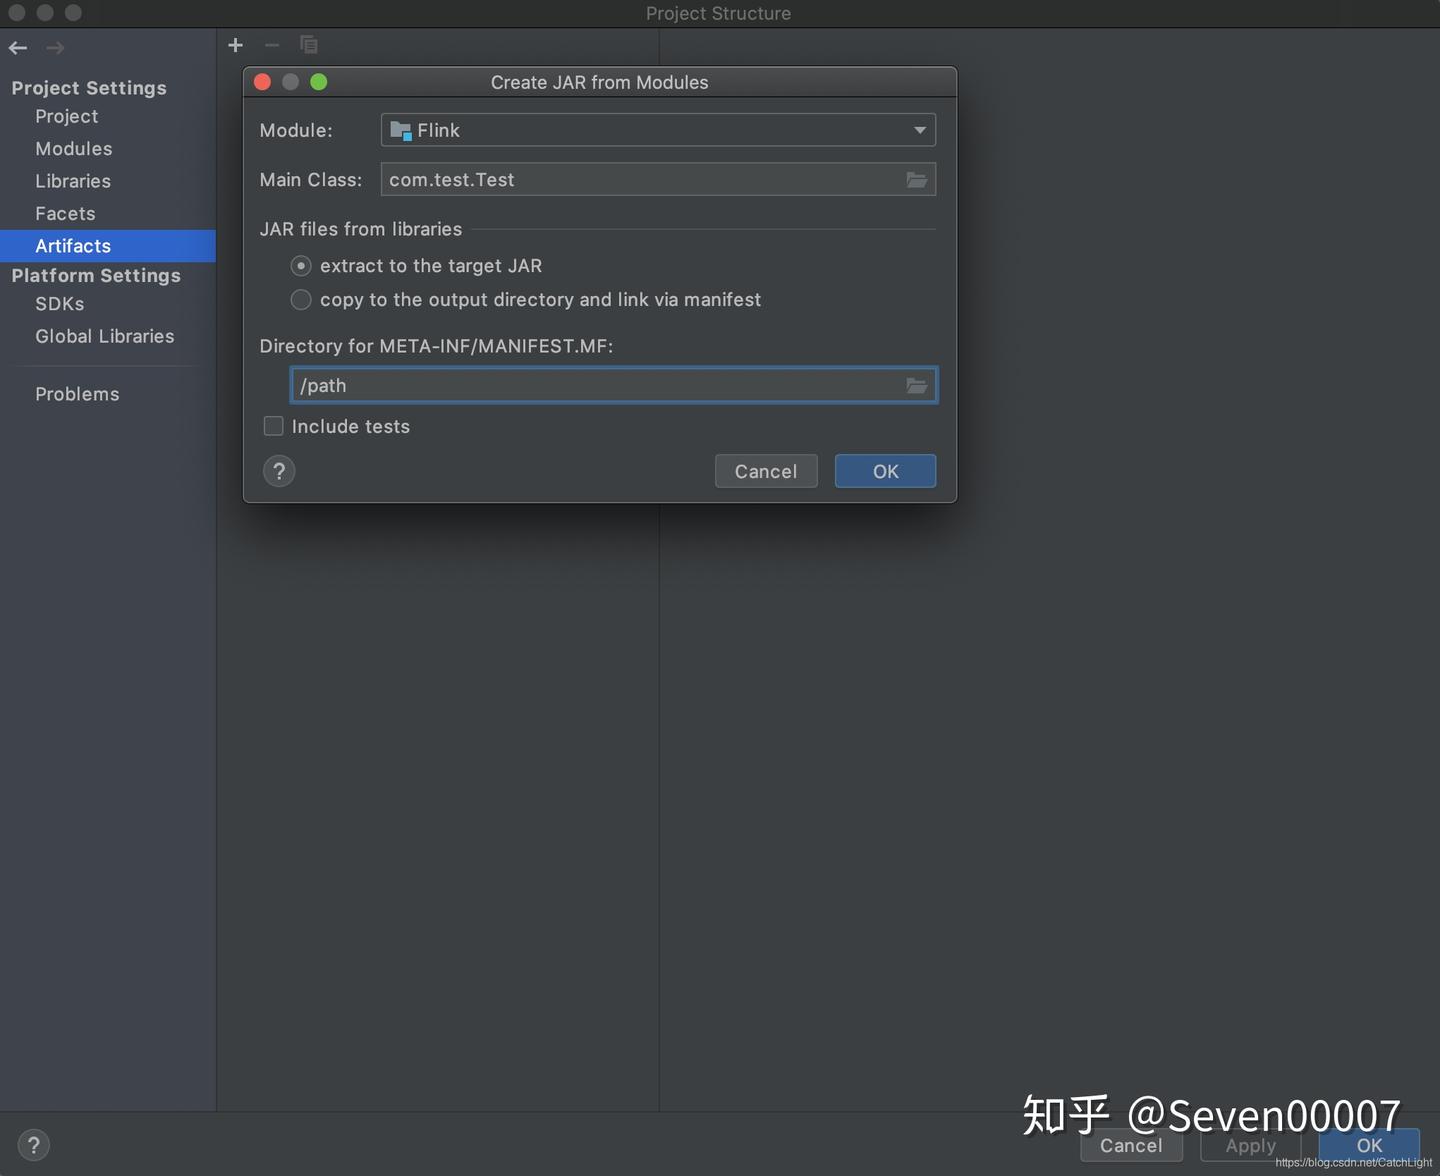Click the Remove artifact minus icon
This screenshot has width=1440, height=1176.
point(272,44)
